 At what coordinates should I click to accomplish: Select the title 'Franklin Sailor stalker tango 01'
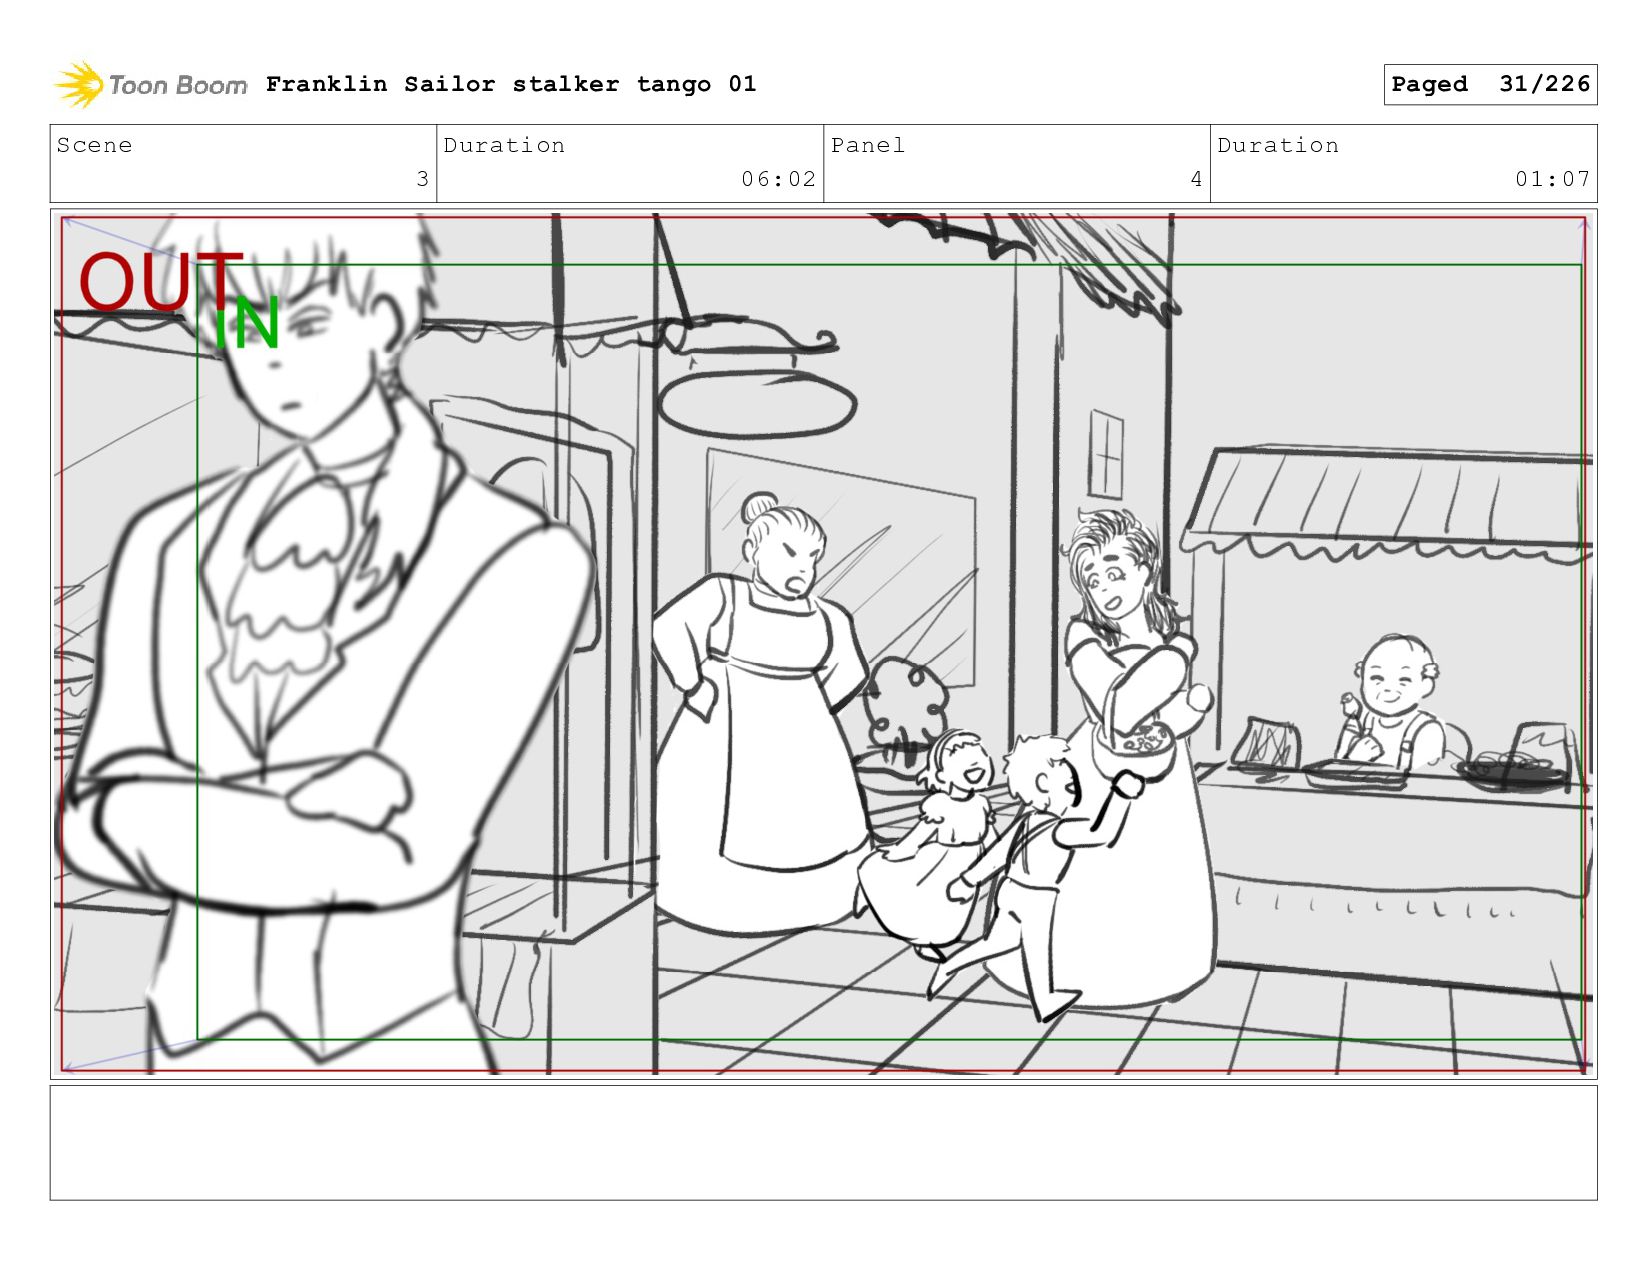[x=511, y=84]
